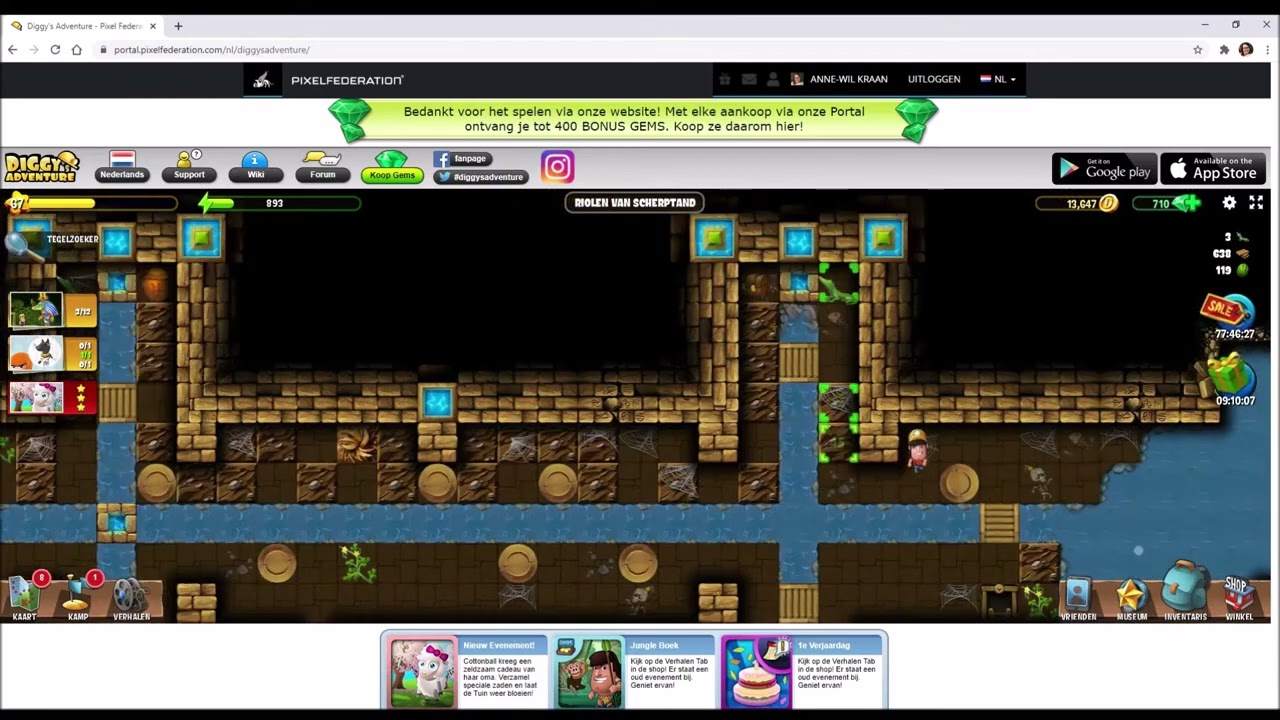
Task: Click Diggy character in the mine
Action: (x=916, y=451)
